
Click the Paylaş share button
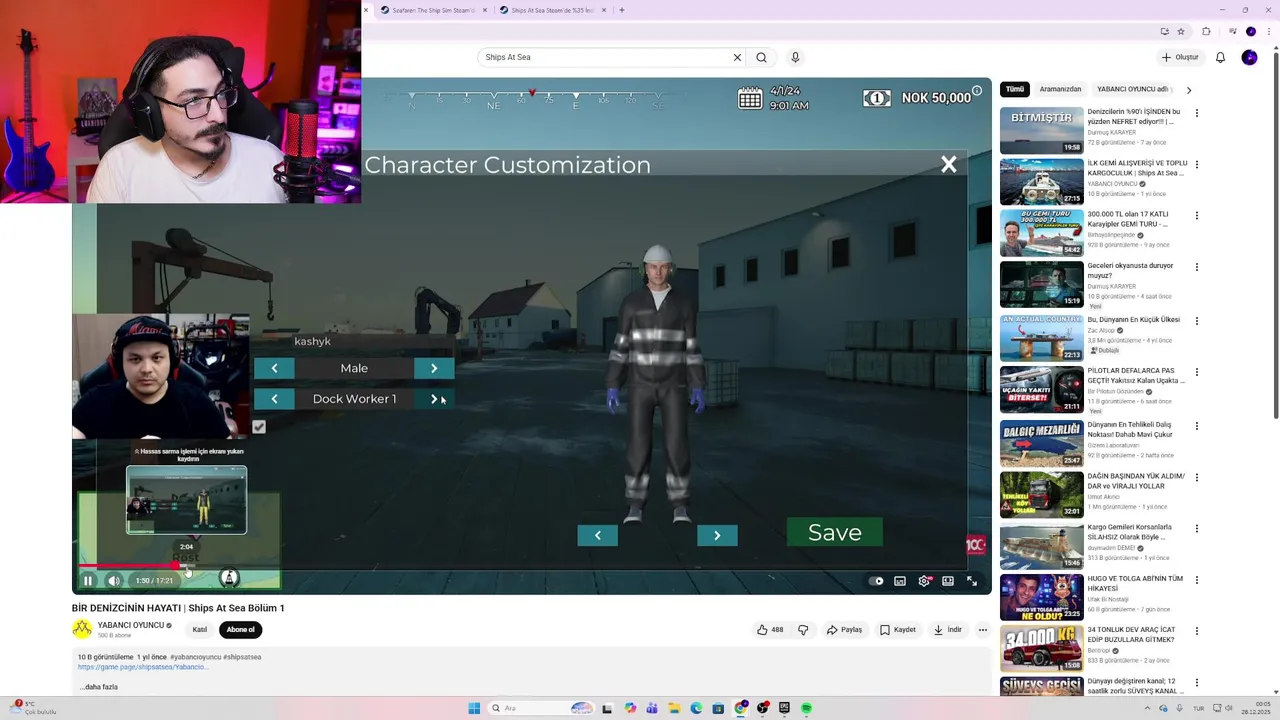[844, 630]
